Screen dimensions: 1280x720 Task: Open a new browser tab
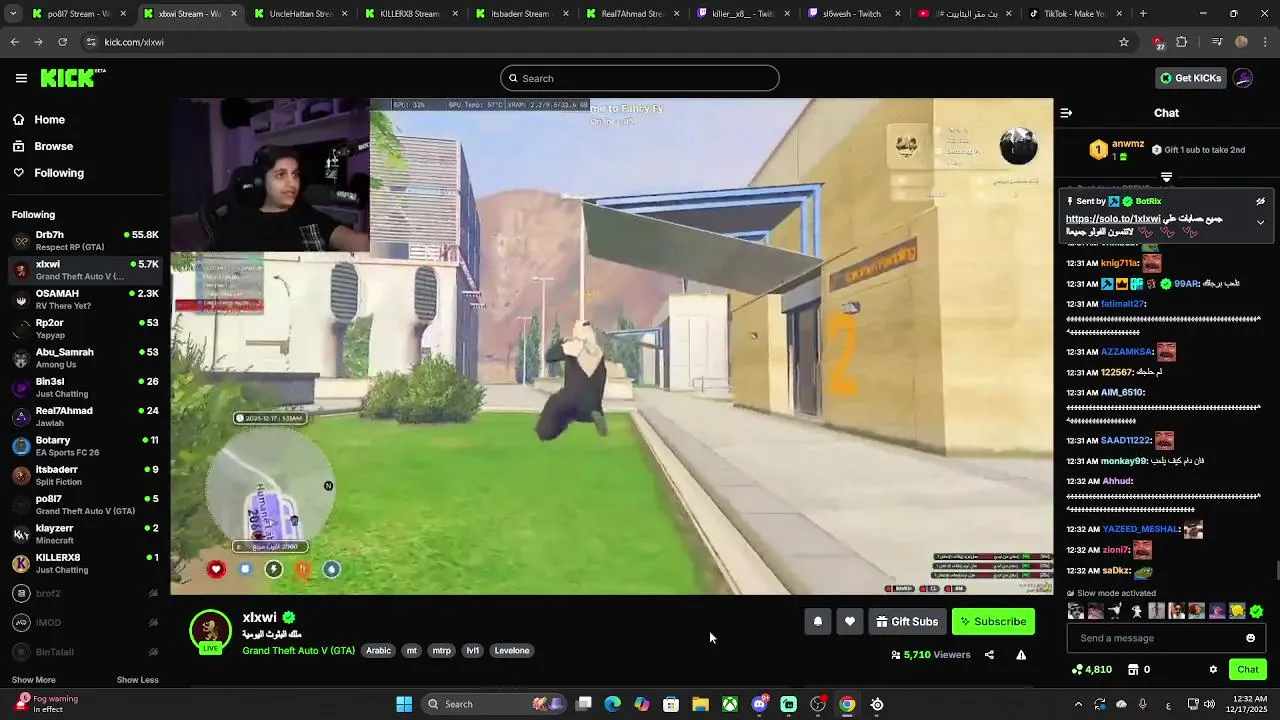click(x=1143, y=14)
